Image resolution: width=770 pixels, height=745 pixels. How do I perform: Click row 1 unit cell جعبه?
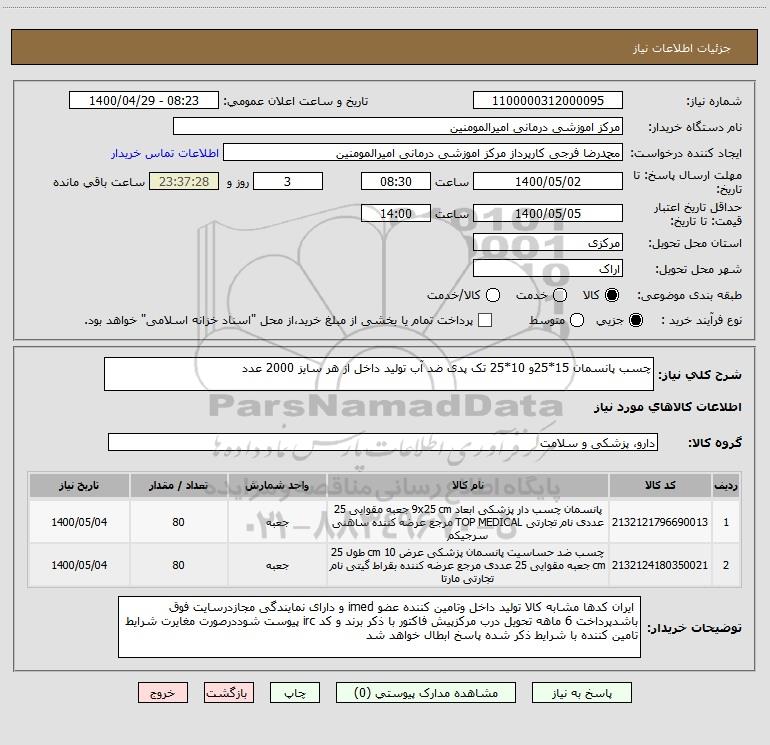277,522
